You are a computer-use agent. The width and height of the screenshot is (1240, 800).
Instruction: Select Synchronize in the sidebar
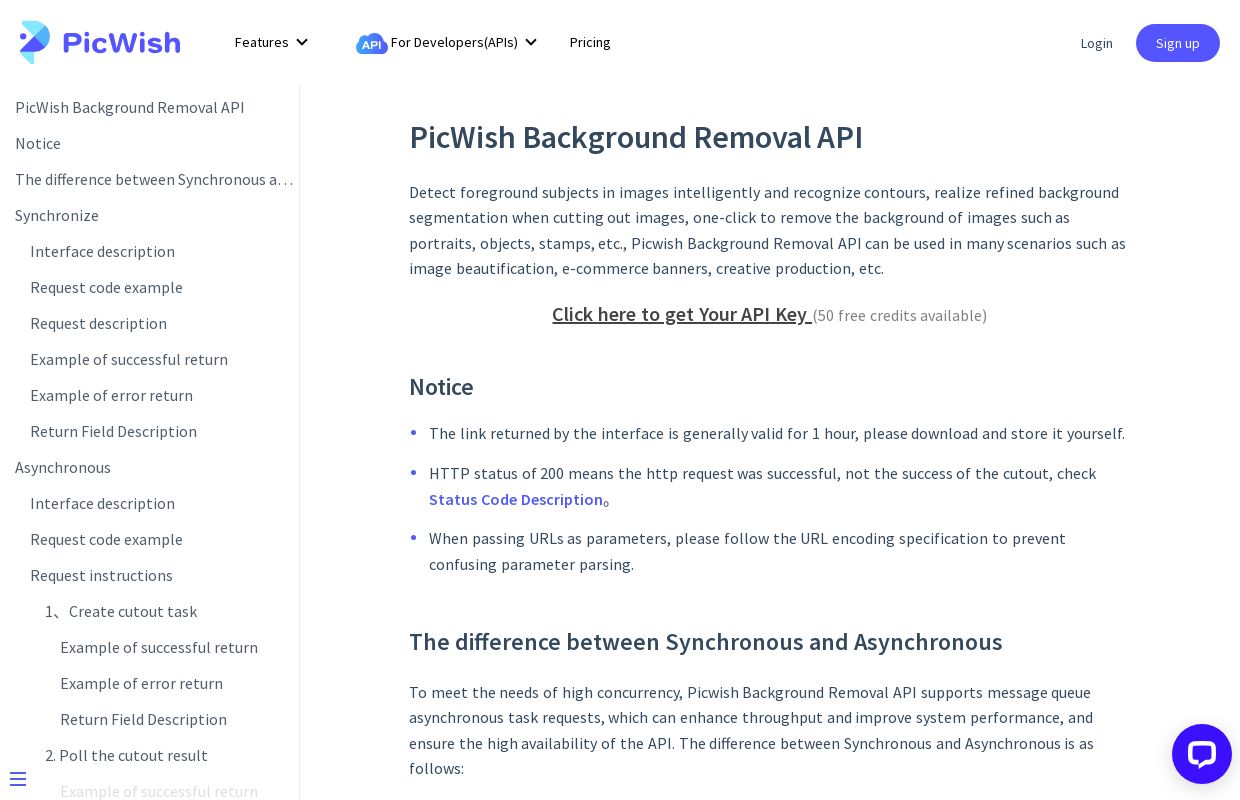point(57,215)
